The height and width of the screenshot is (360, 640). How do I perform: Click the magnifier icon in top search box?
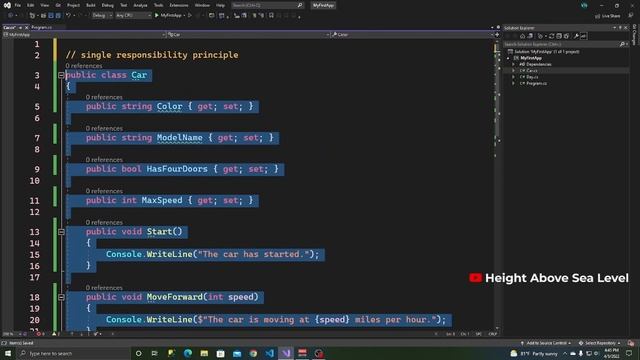[x=300, y=5]
